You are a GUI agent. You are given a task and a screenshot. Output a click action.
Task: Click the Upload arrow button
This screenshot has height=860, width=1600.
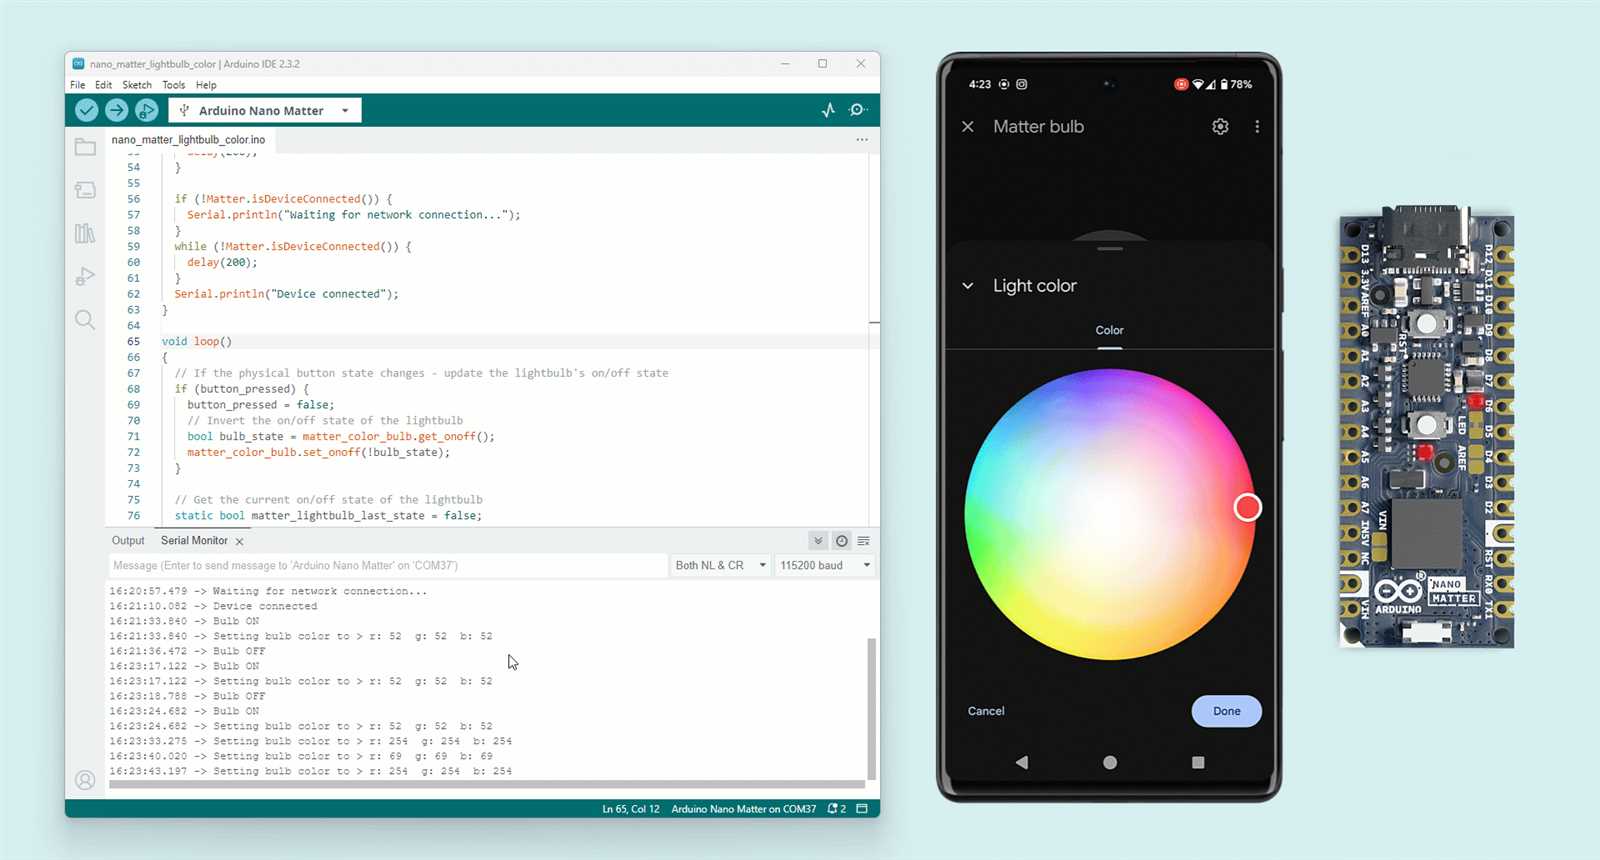pos(117,110)
